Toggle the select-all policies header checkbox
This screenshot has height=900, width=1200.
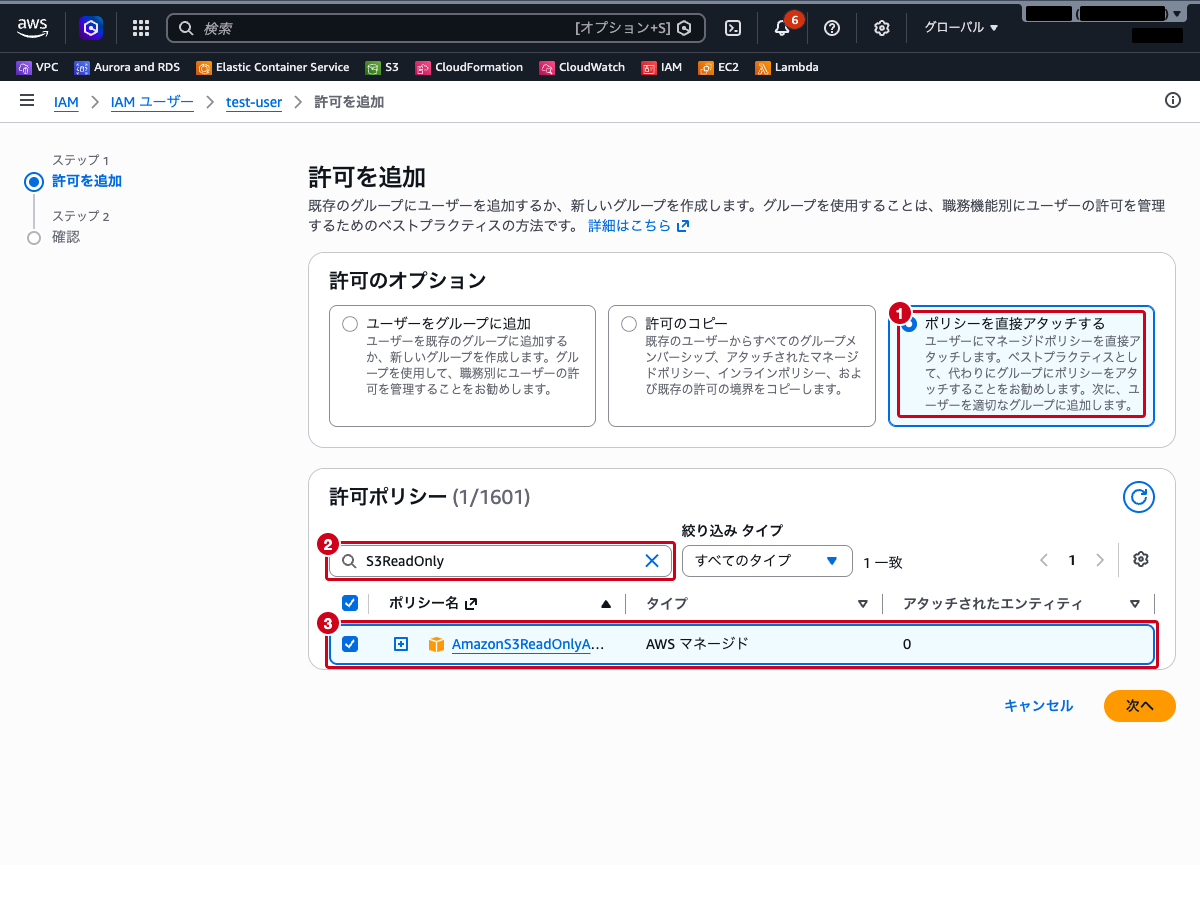[350, 603]
